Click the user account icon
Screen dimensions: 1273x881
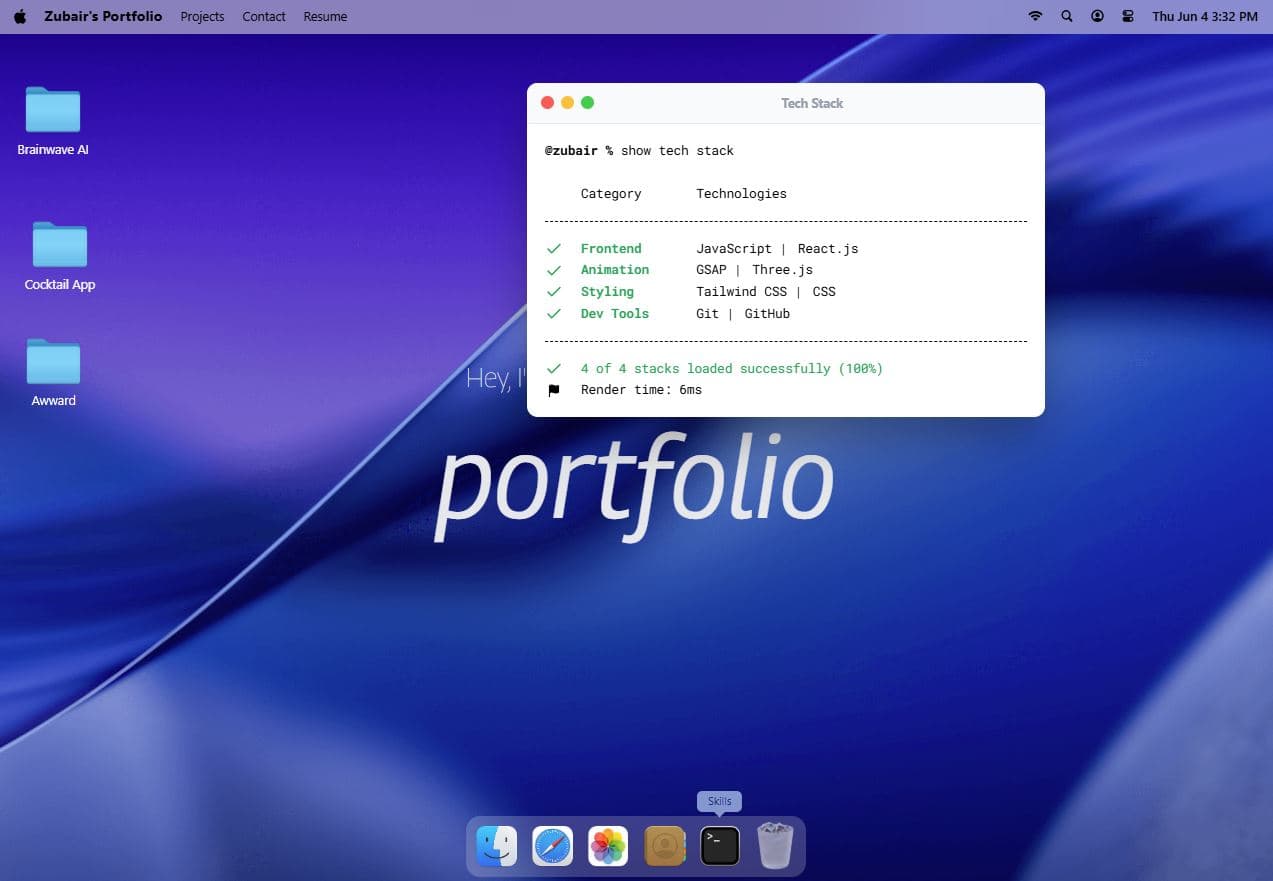1097,16
